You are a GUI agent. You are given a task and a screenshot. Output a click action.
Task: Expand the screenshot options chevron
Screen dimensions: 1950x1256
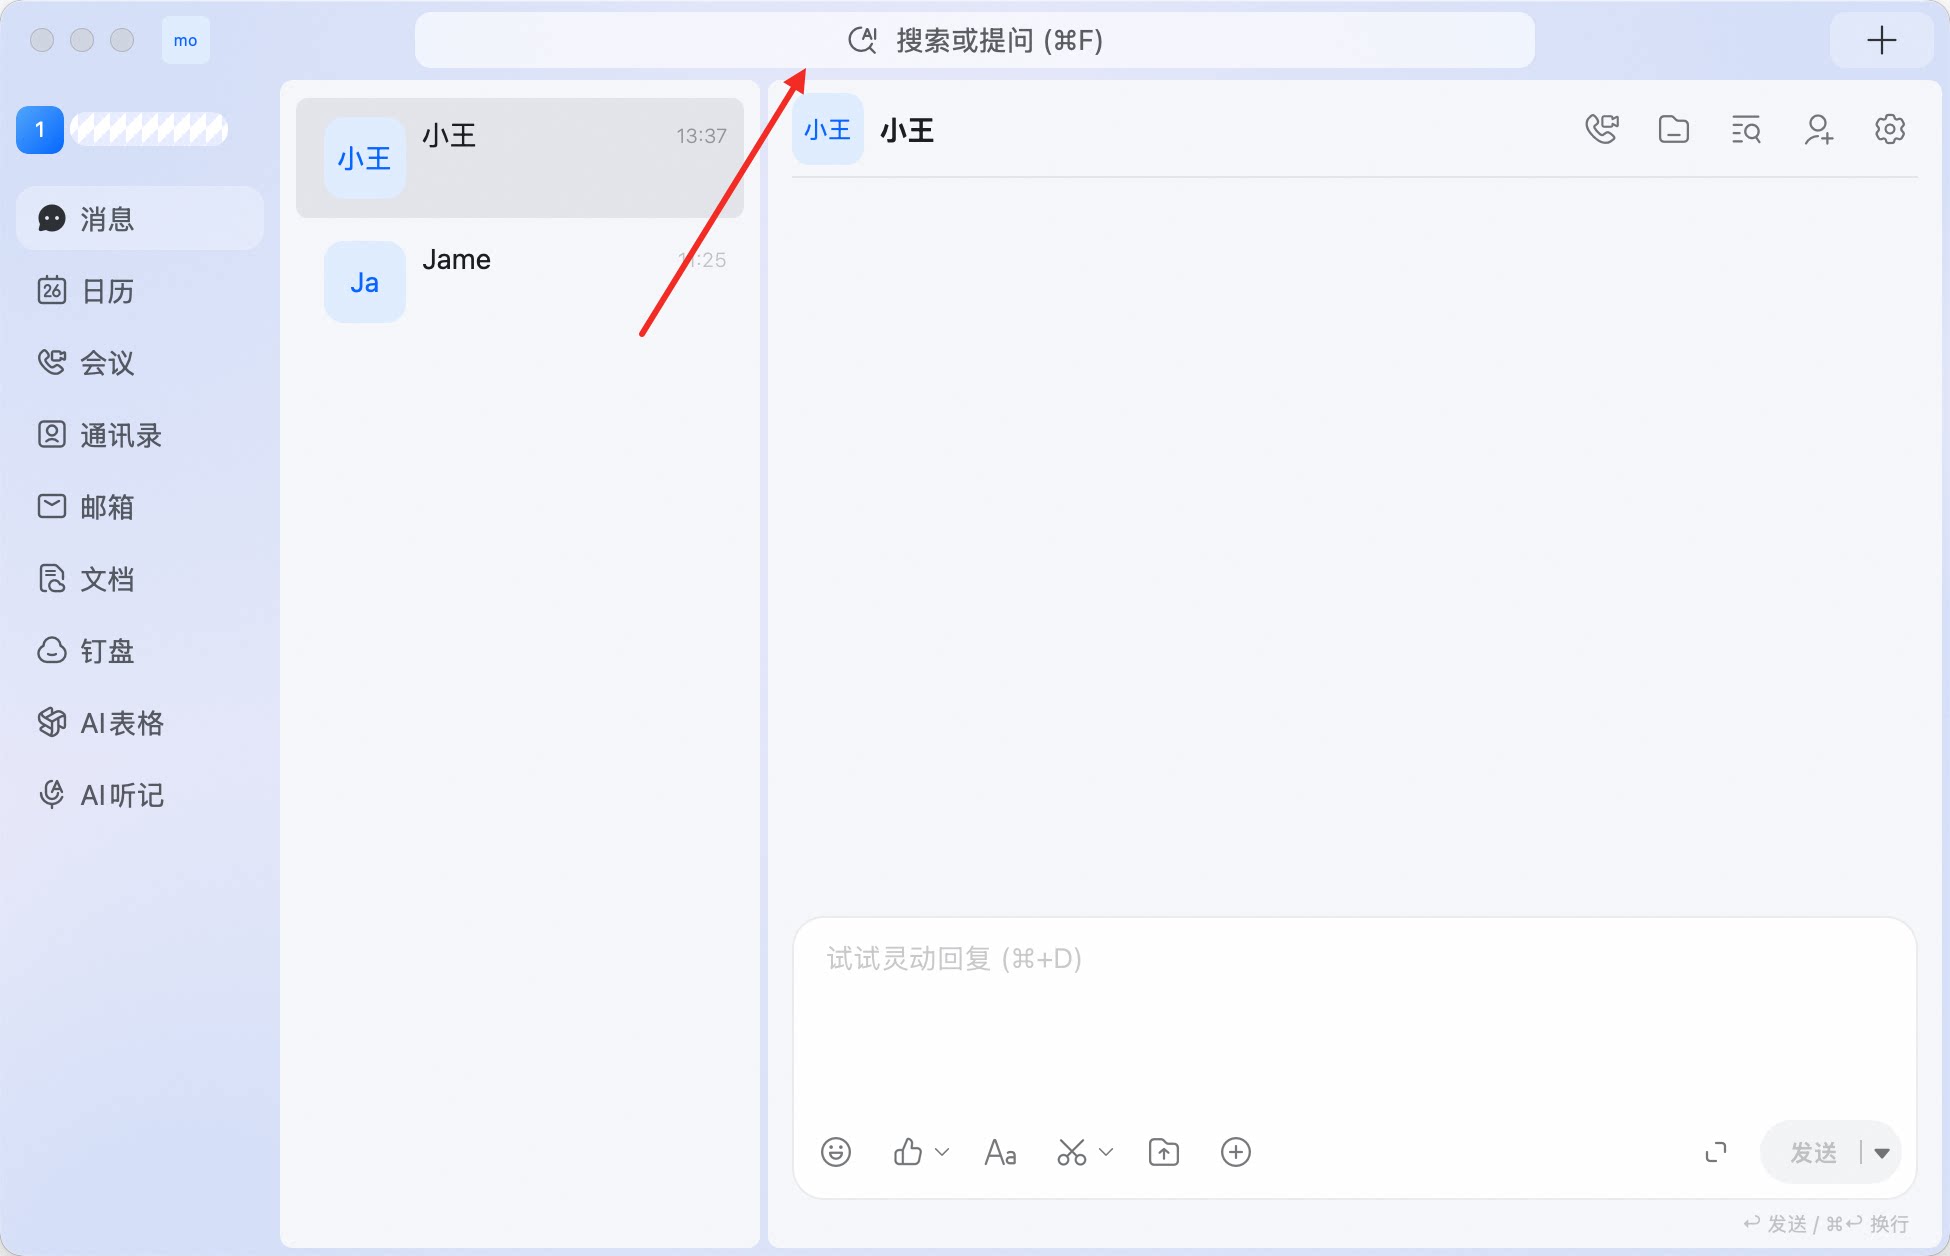[1106, 1152]
